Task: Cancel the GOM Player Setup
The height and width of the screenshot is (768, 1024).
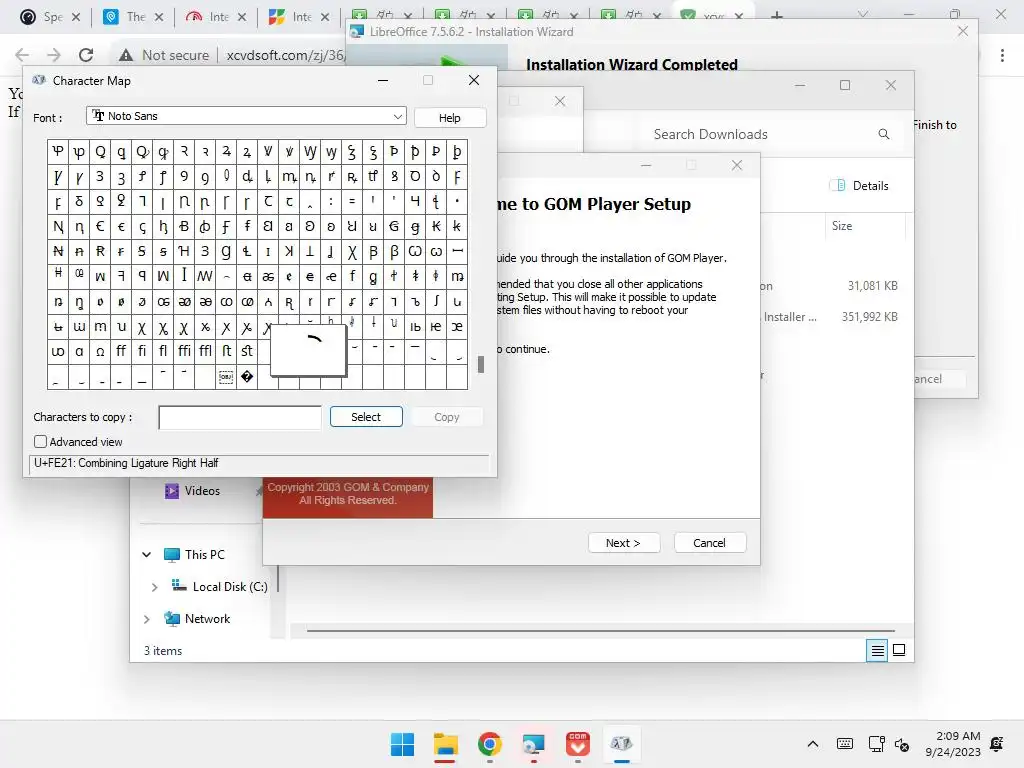Action: 709,543
